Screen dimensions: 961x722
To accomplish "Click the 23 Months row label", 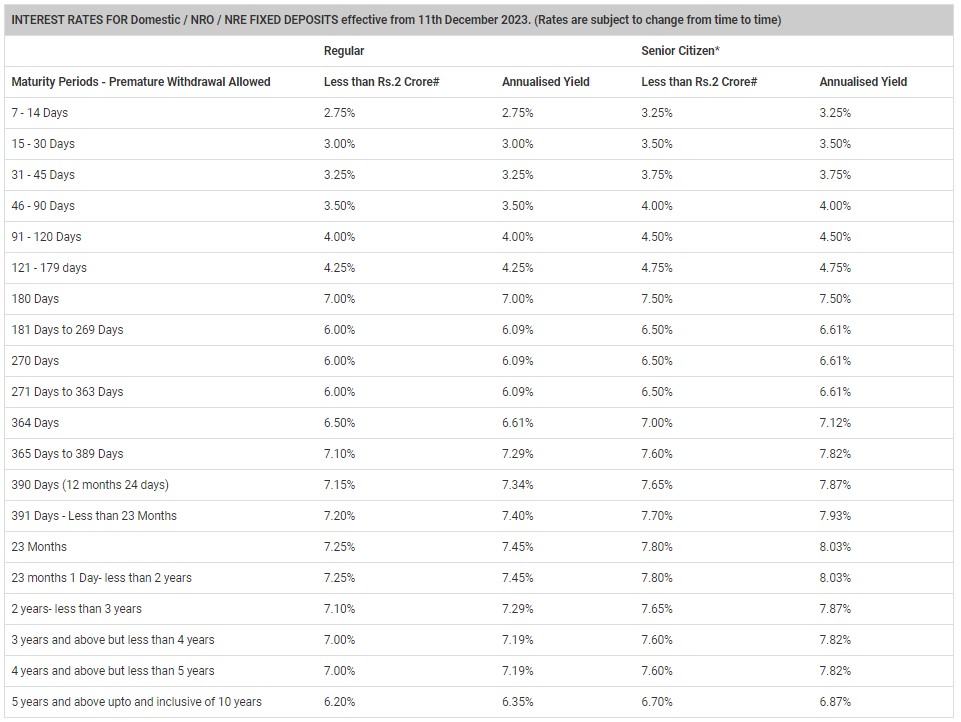I will (39, 547).
